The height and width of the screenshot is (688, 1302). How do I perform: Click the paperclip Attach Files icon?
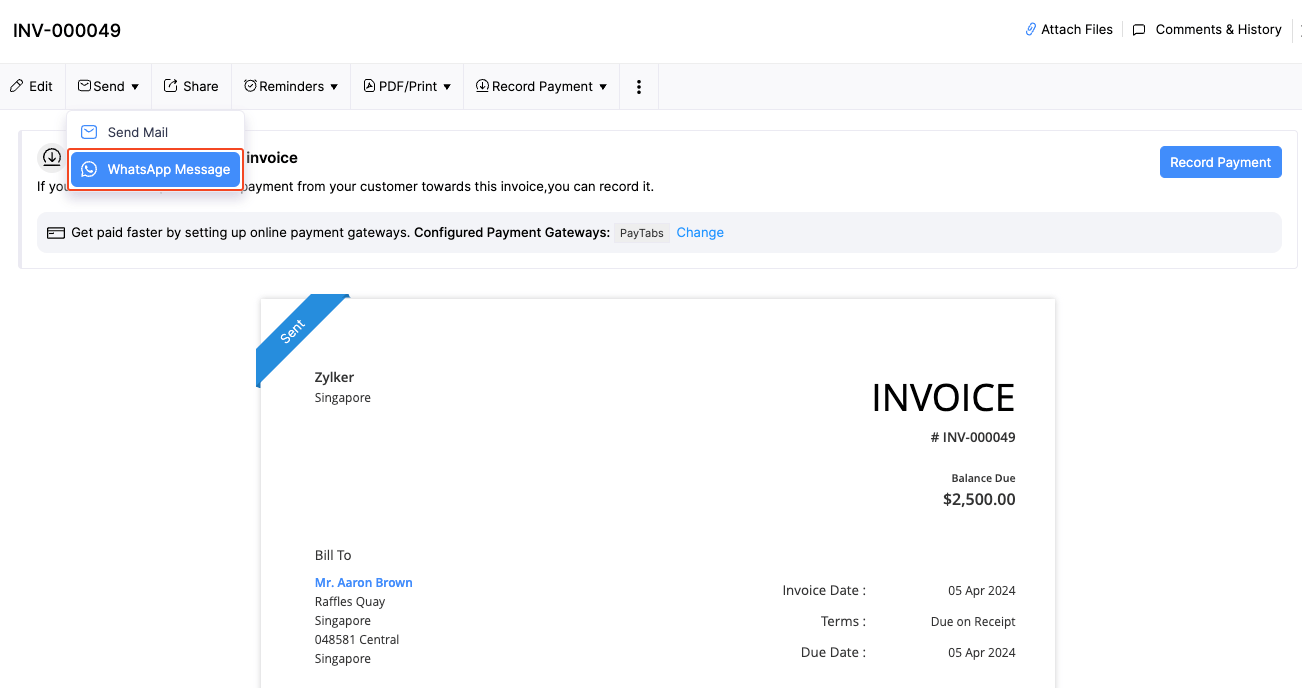[1031, 30]
